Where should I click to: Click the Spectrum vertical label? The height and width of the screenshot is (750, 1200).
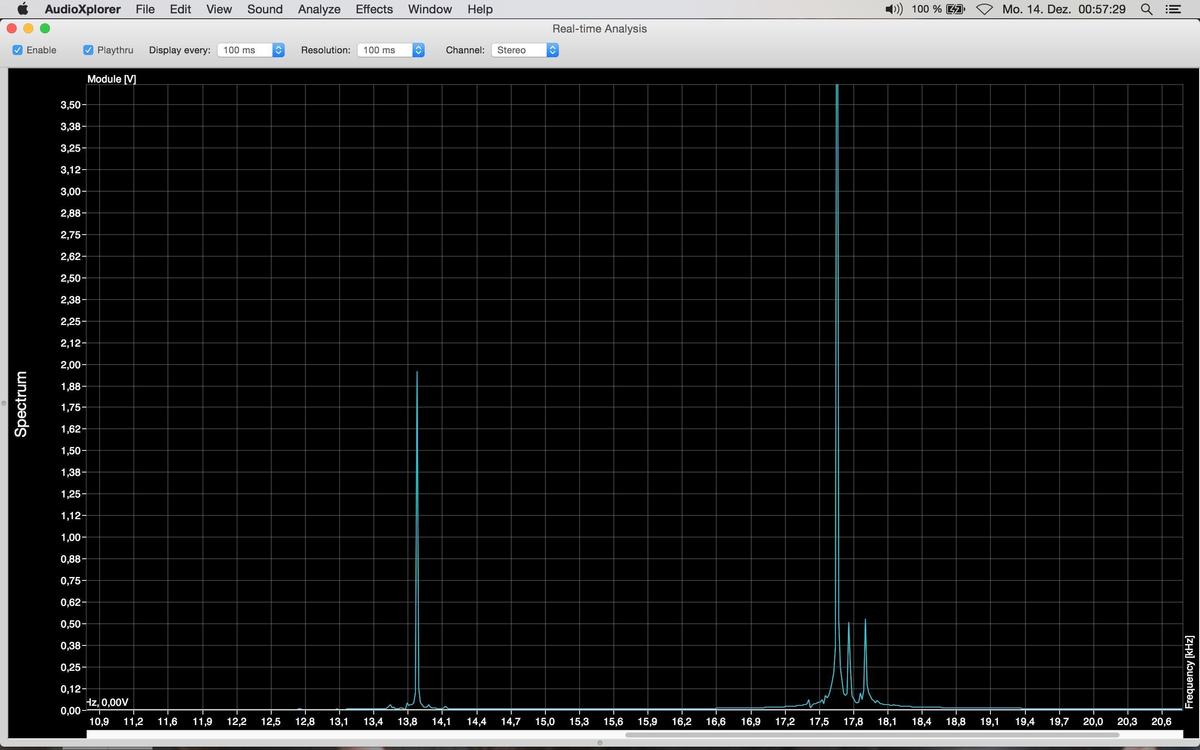click(21, 404)
